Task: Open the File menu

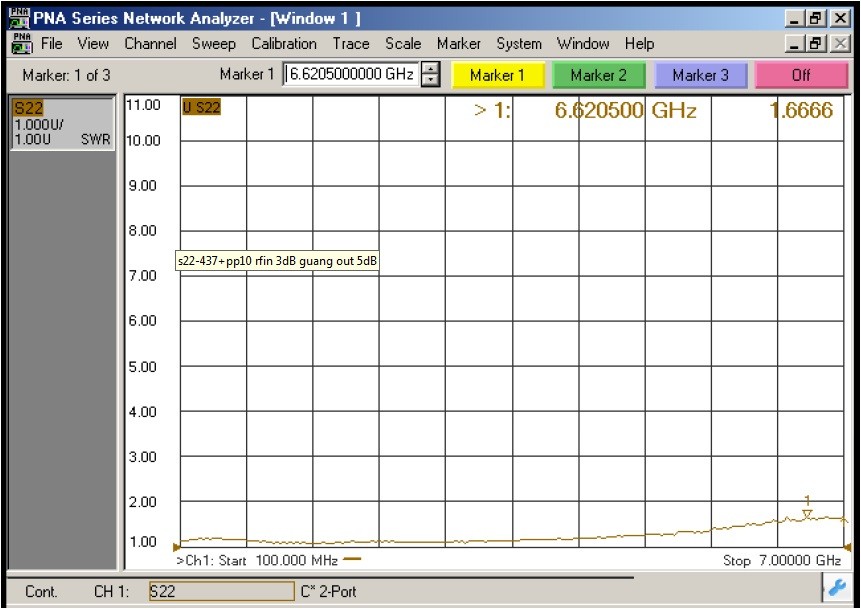Action: click(52, 43)
